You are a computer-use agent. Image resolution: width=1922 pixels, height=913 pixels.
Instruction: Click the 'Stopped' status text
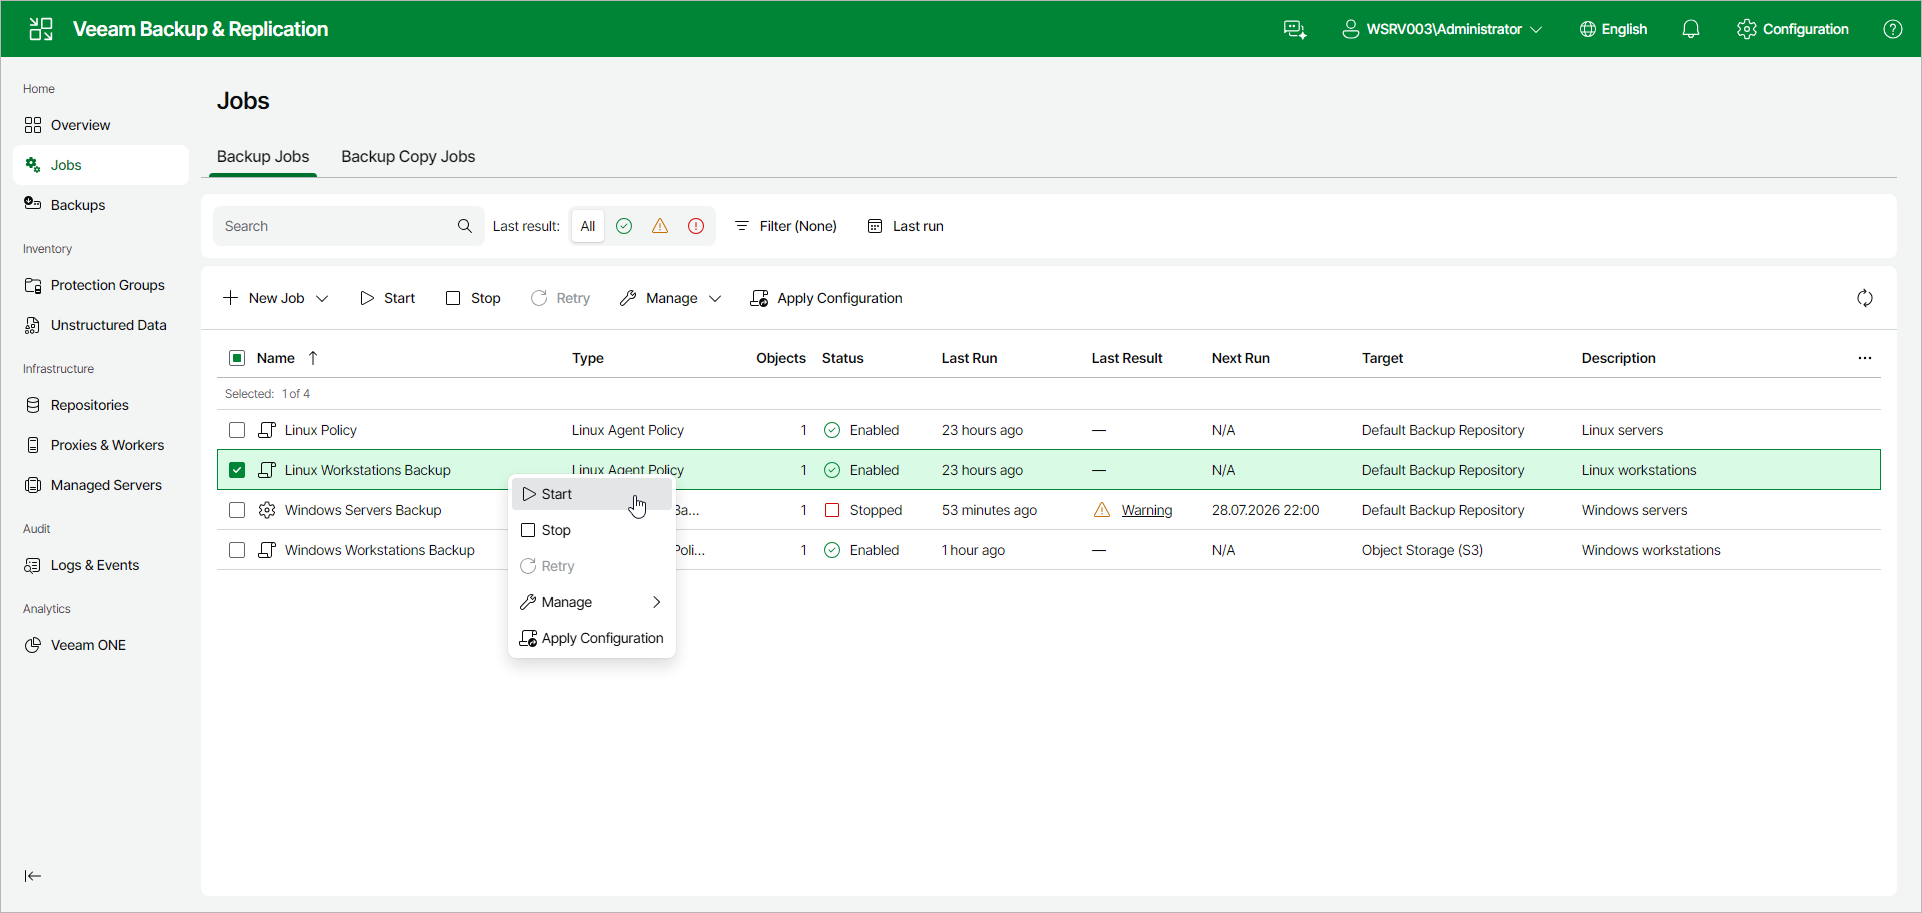click(876, 510)
